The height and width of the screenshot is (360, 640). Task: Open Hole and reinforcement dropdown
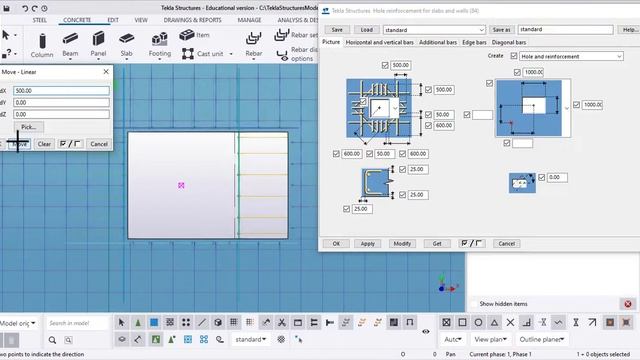(619, 56)
